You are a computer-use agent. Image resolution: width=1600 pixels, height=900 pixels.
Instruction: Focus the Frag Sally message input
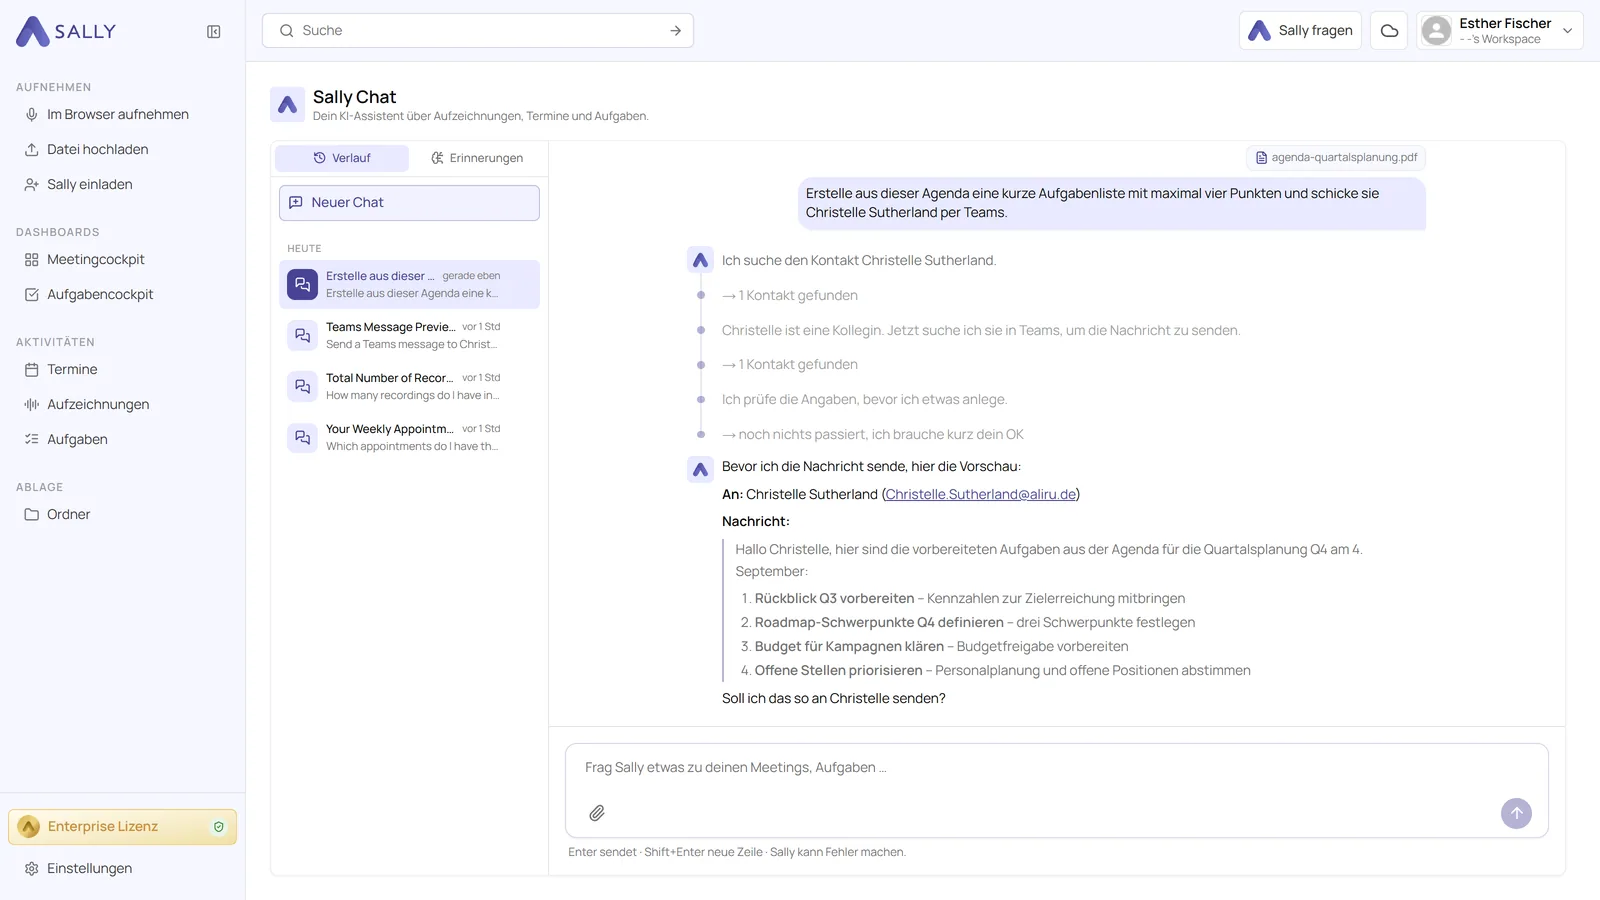coord(1057,769)
